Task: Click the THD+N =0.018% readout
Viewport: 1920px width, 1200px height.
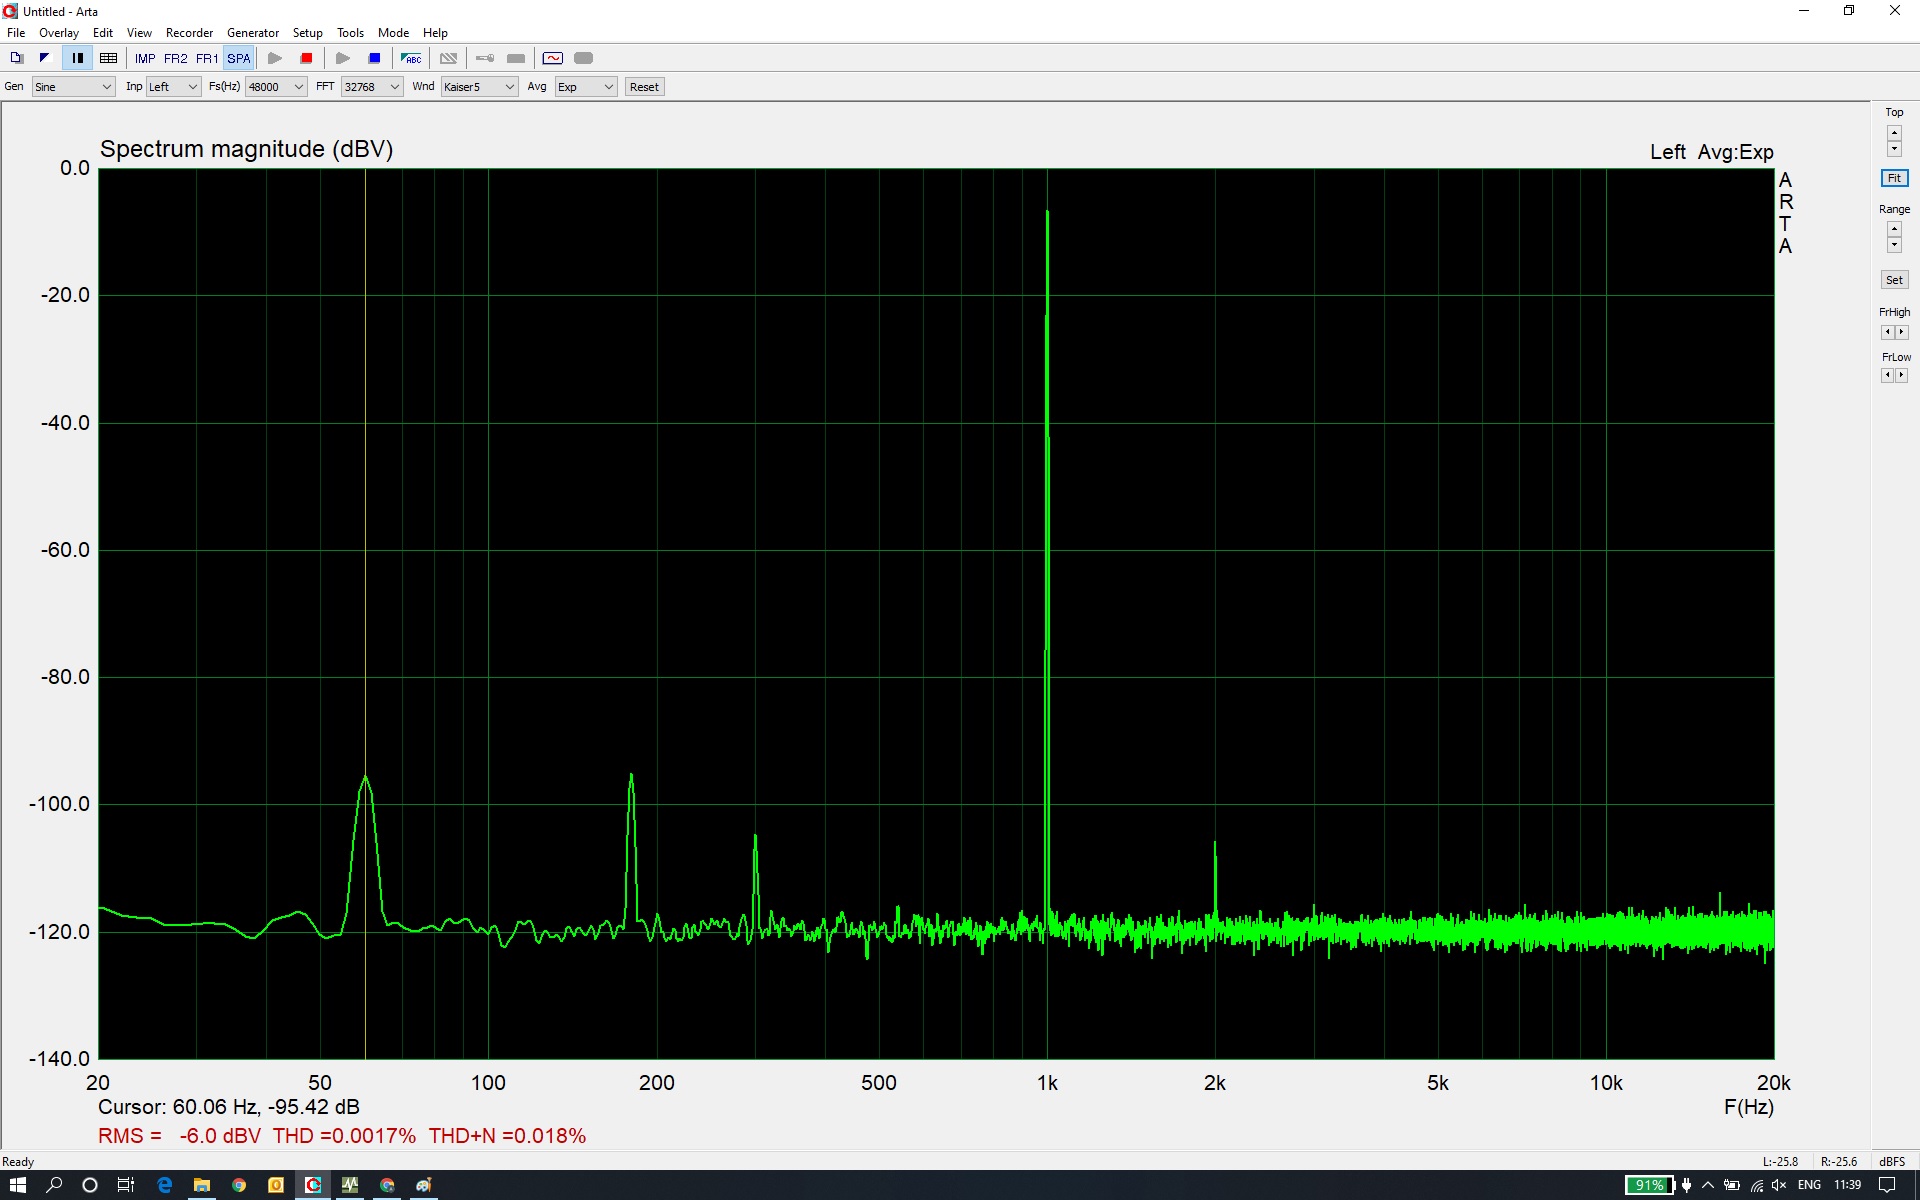Action: click(x=507, y=1136)
